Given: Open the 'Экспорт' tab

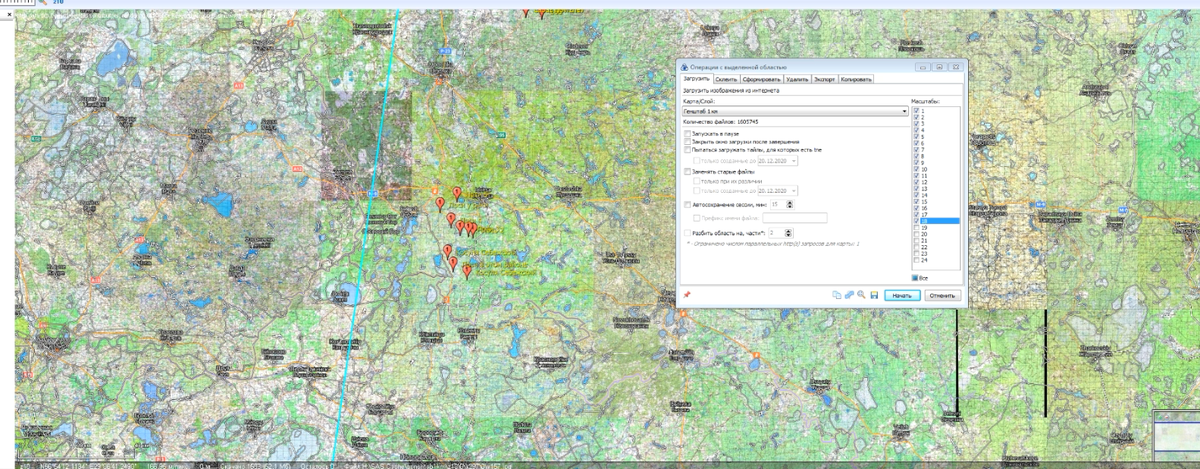Looking at the screenshot, I should point(824,79).
